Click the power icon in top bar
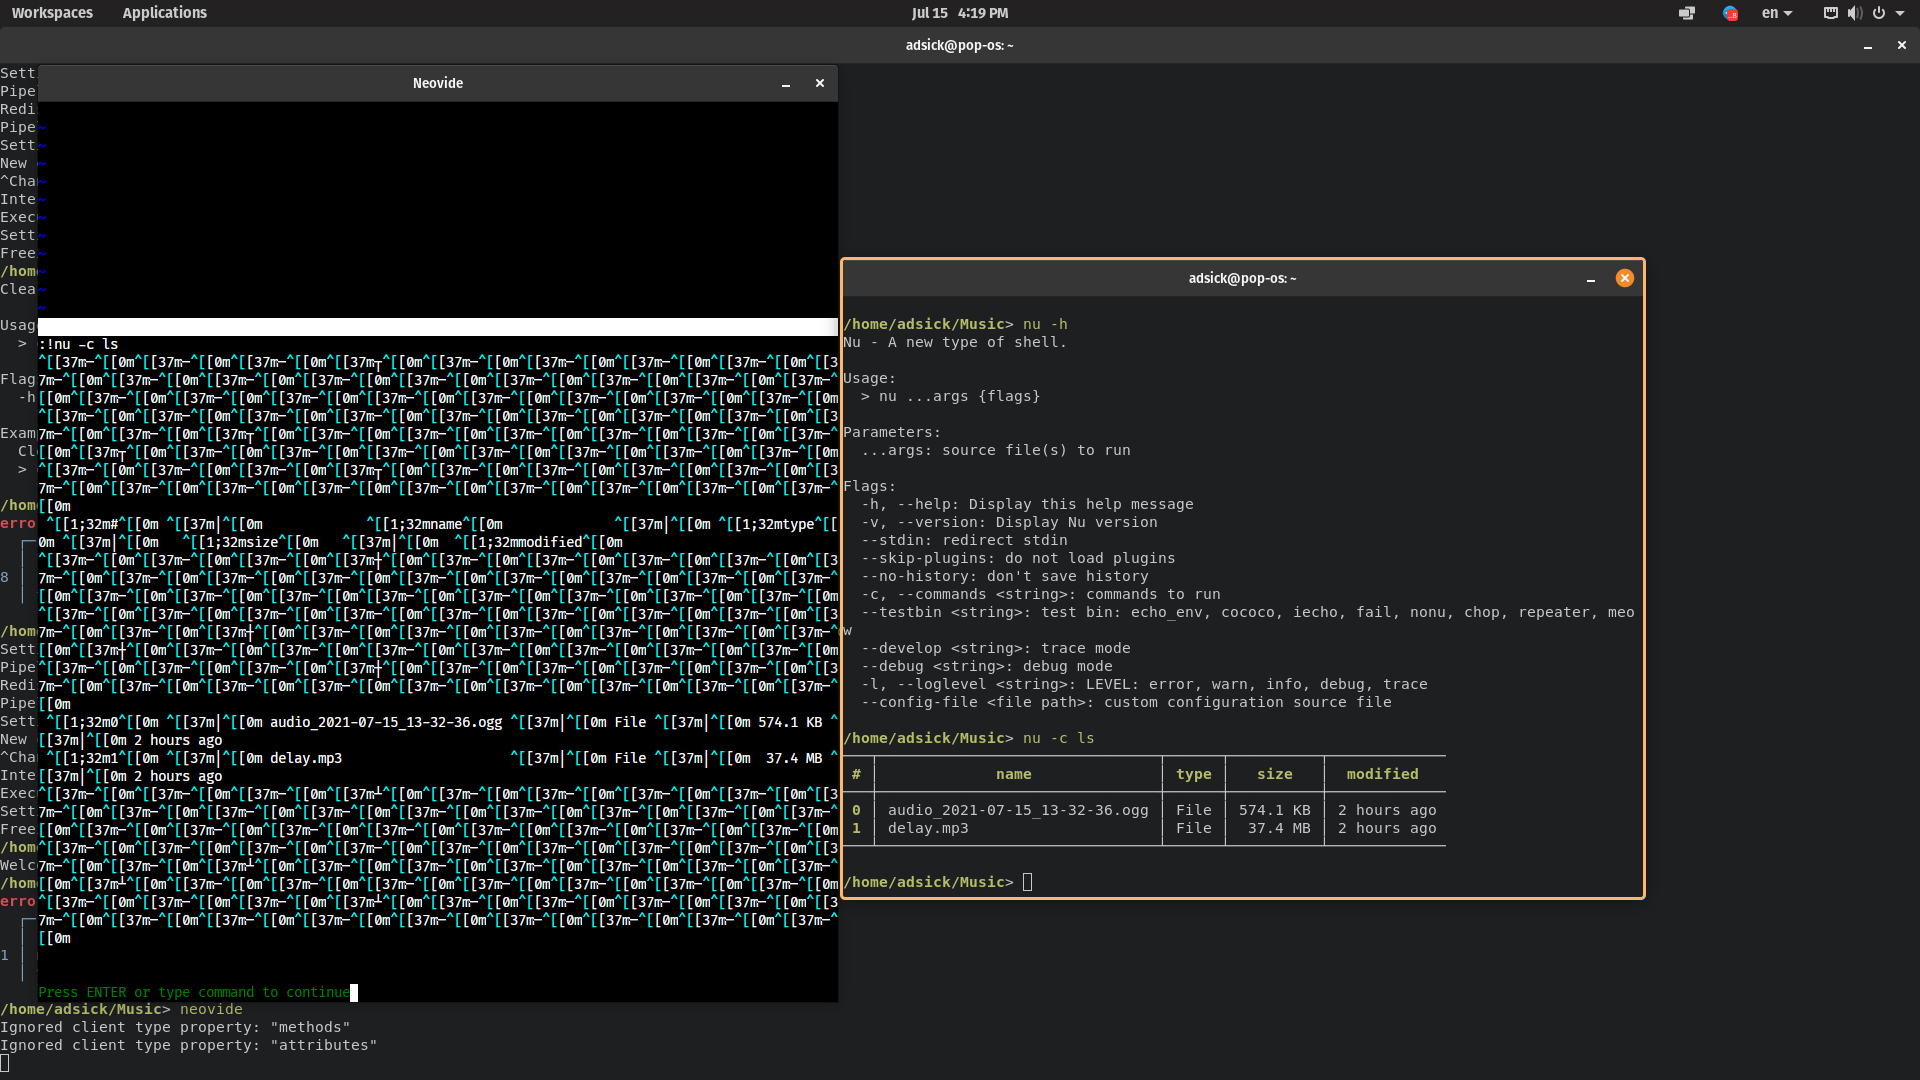Image resolution: width=1920 pixels, height=1080 pixels. (x=1878, y=13)
